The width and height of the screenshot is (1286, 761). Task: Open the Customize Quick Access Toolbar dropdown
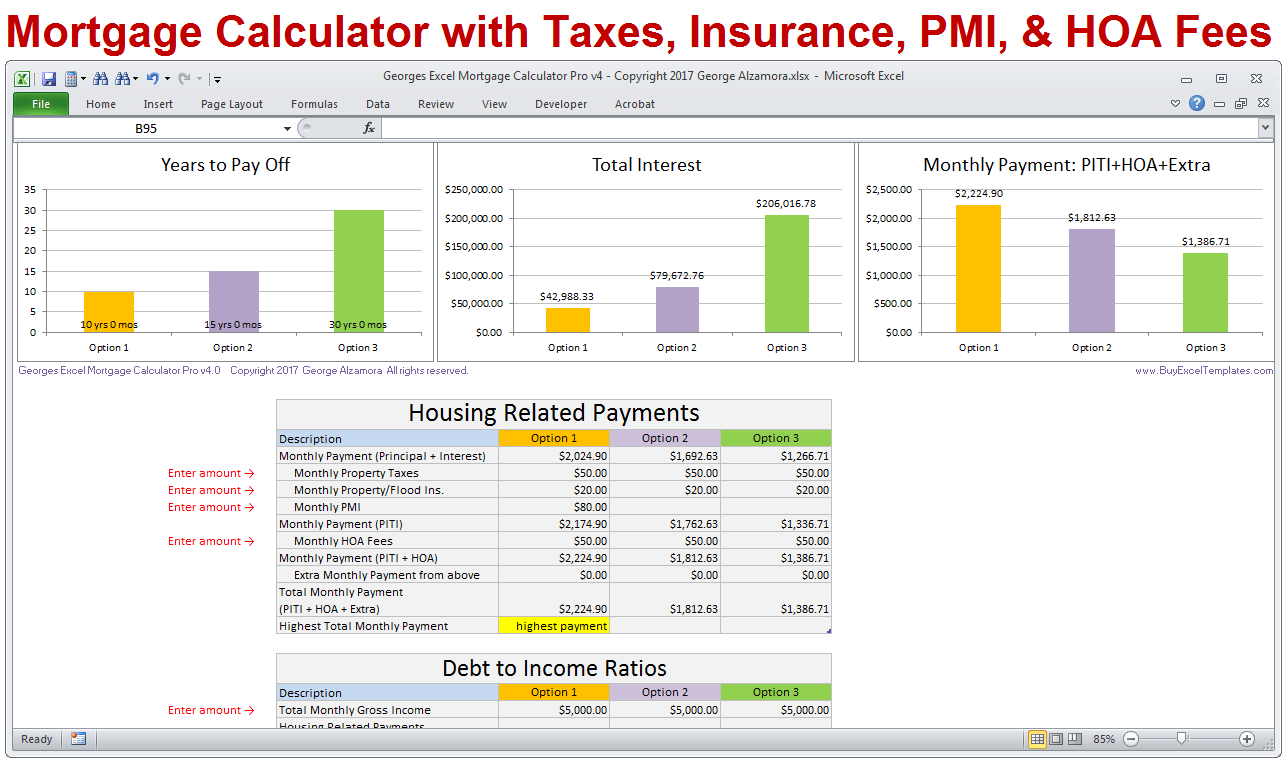216,80
